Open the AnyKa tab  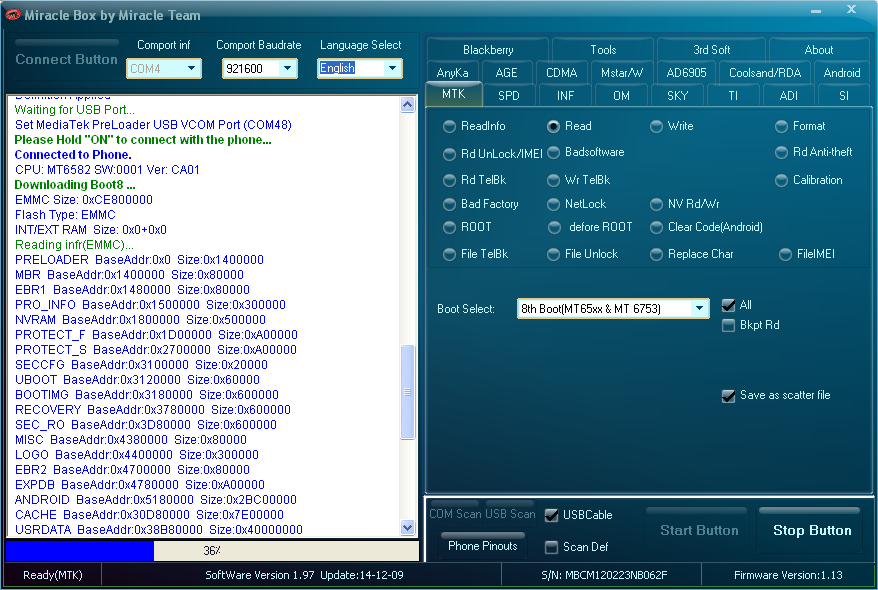click(452, 73)
